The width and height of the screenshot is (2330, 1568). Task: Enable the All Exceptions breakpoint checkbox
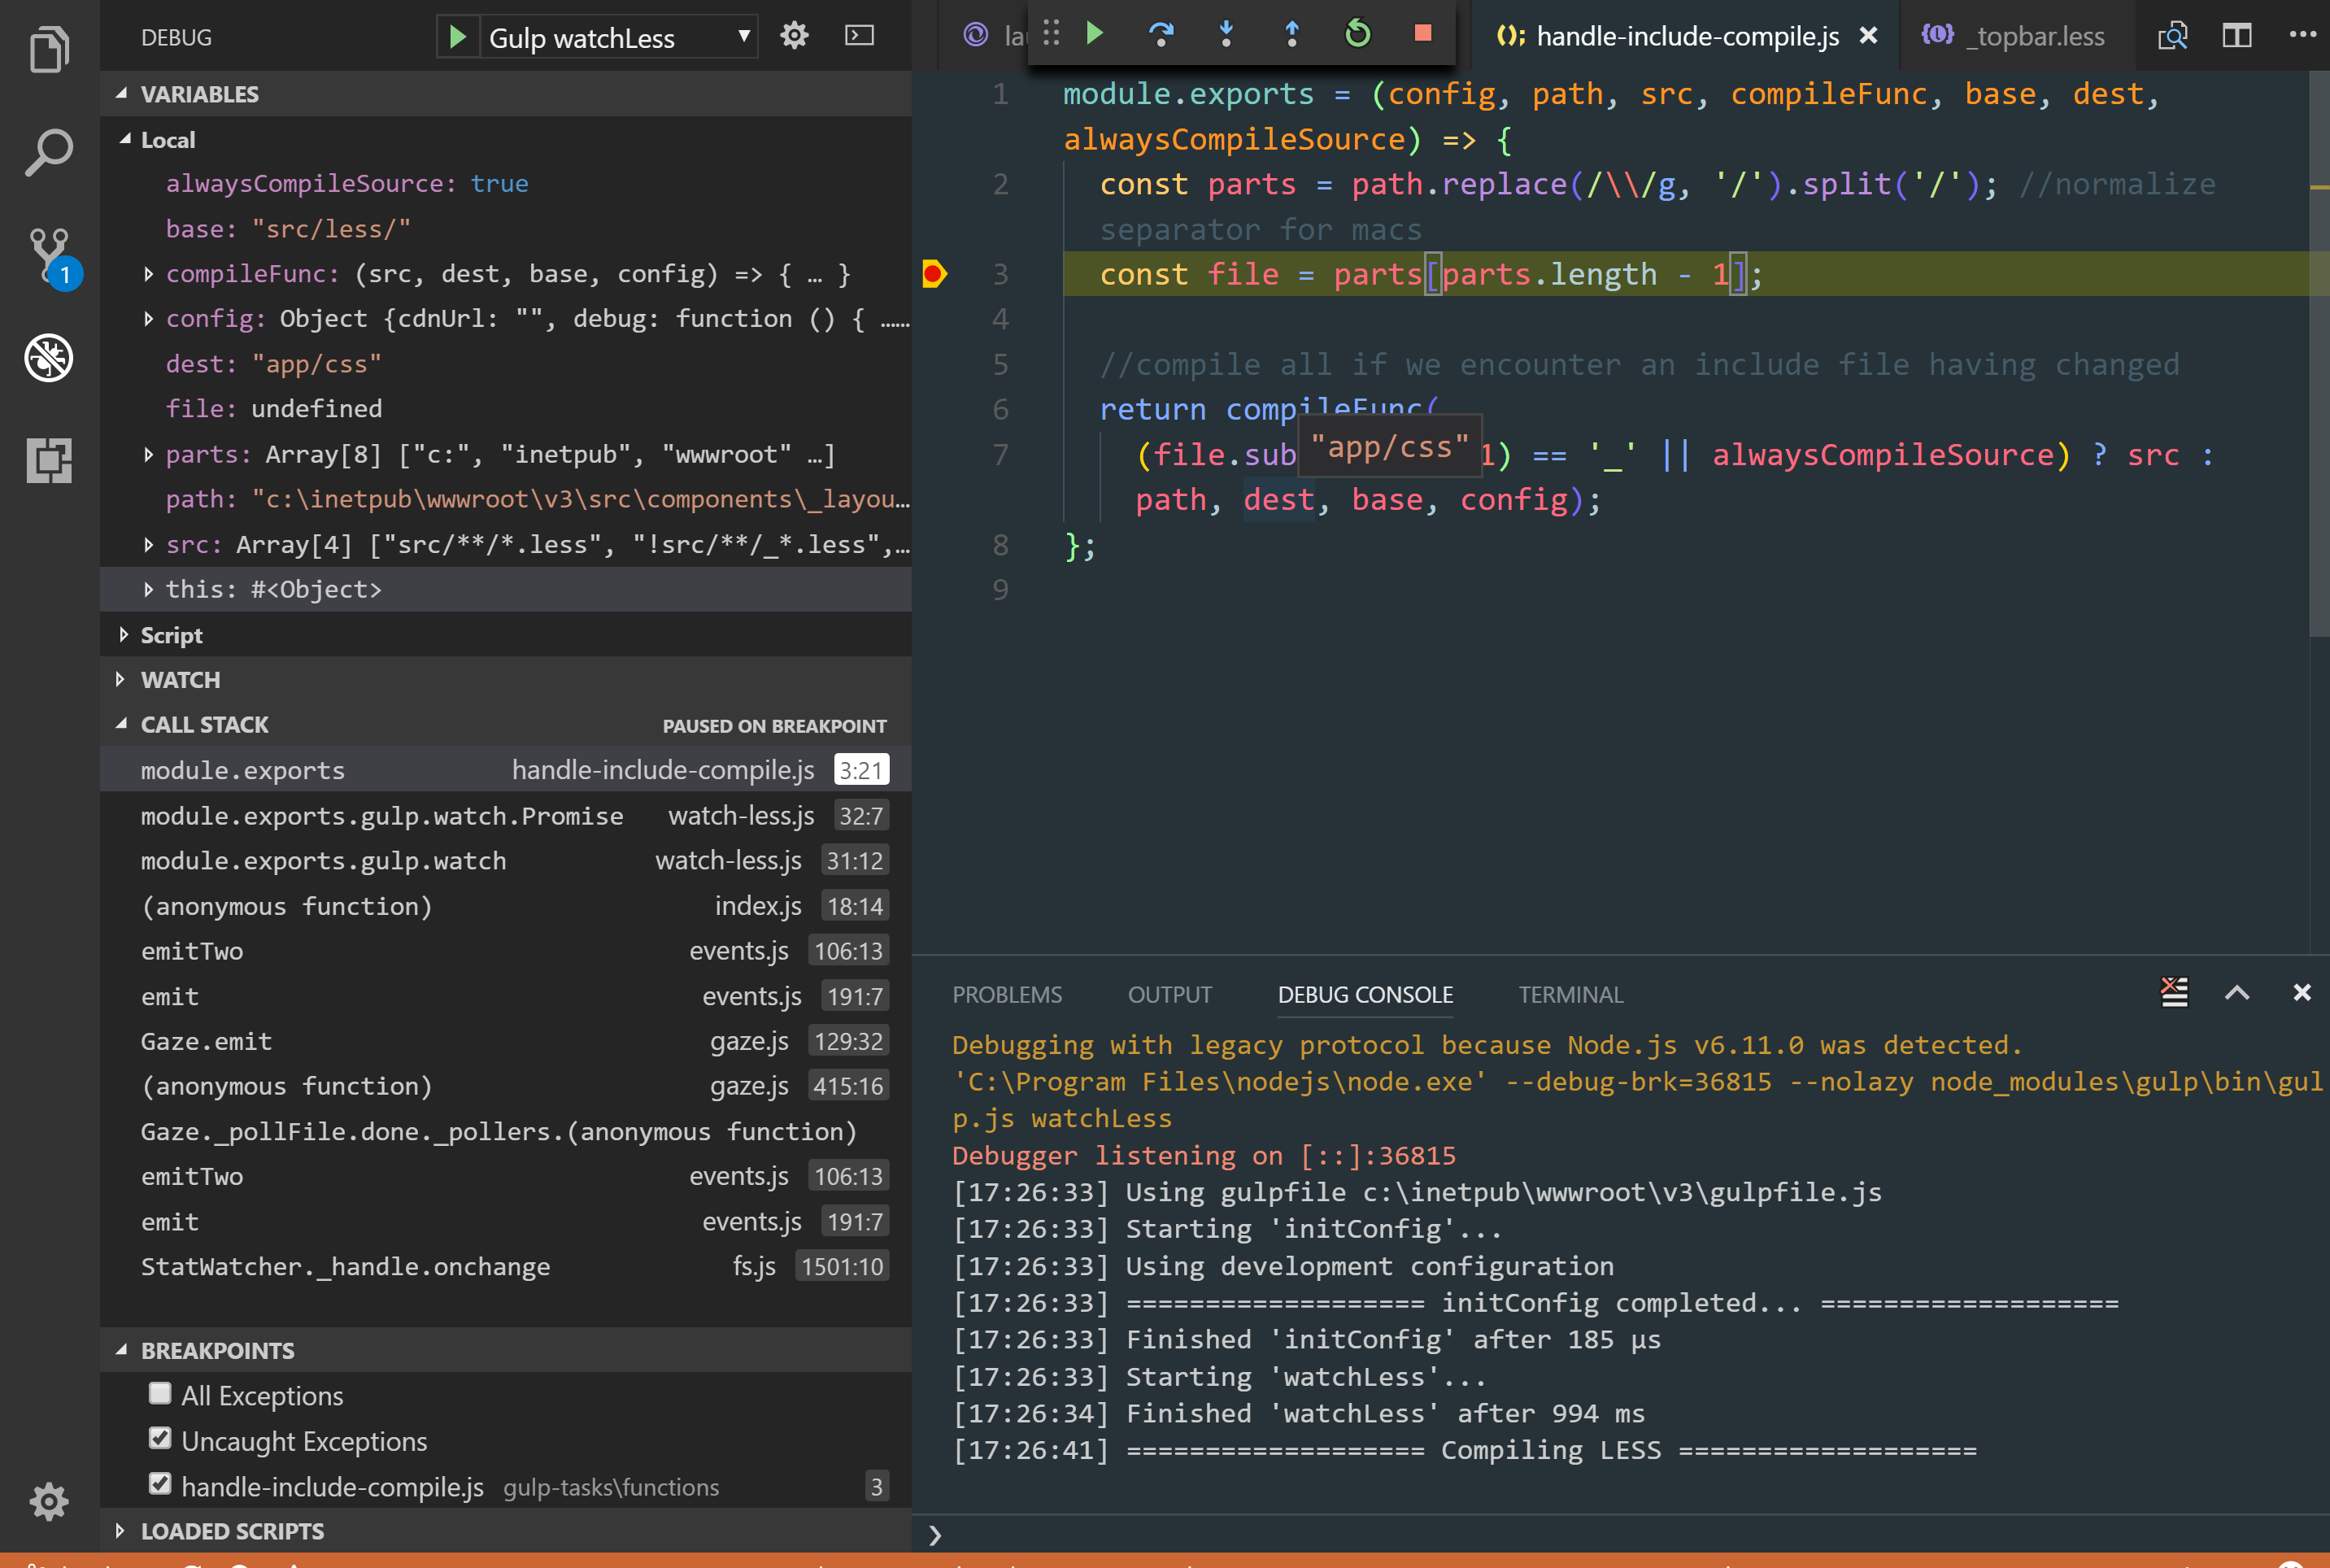click(160, 1393)
